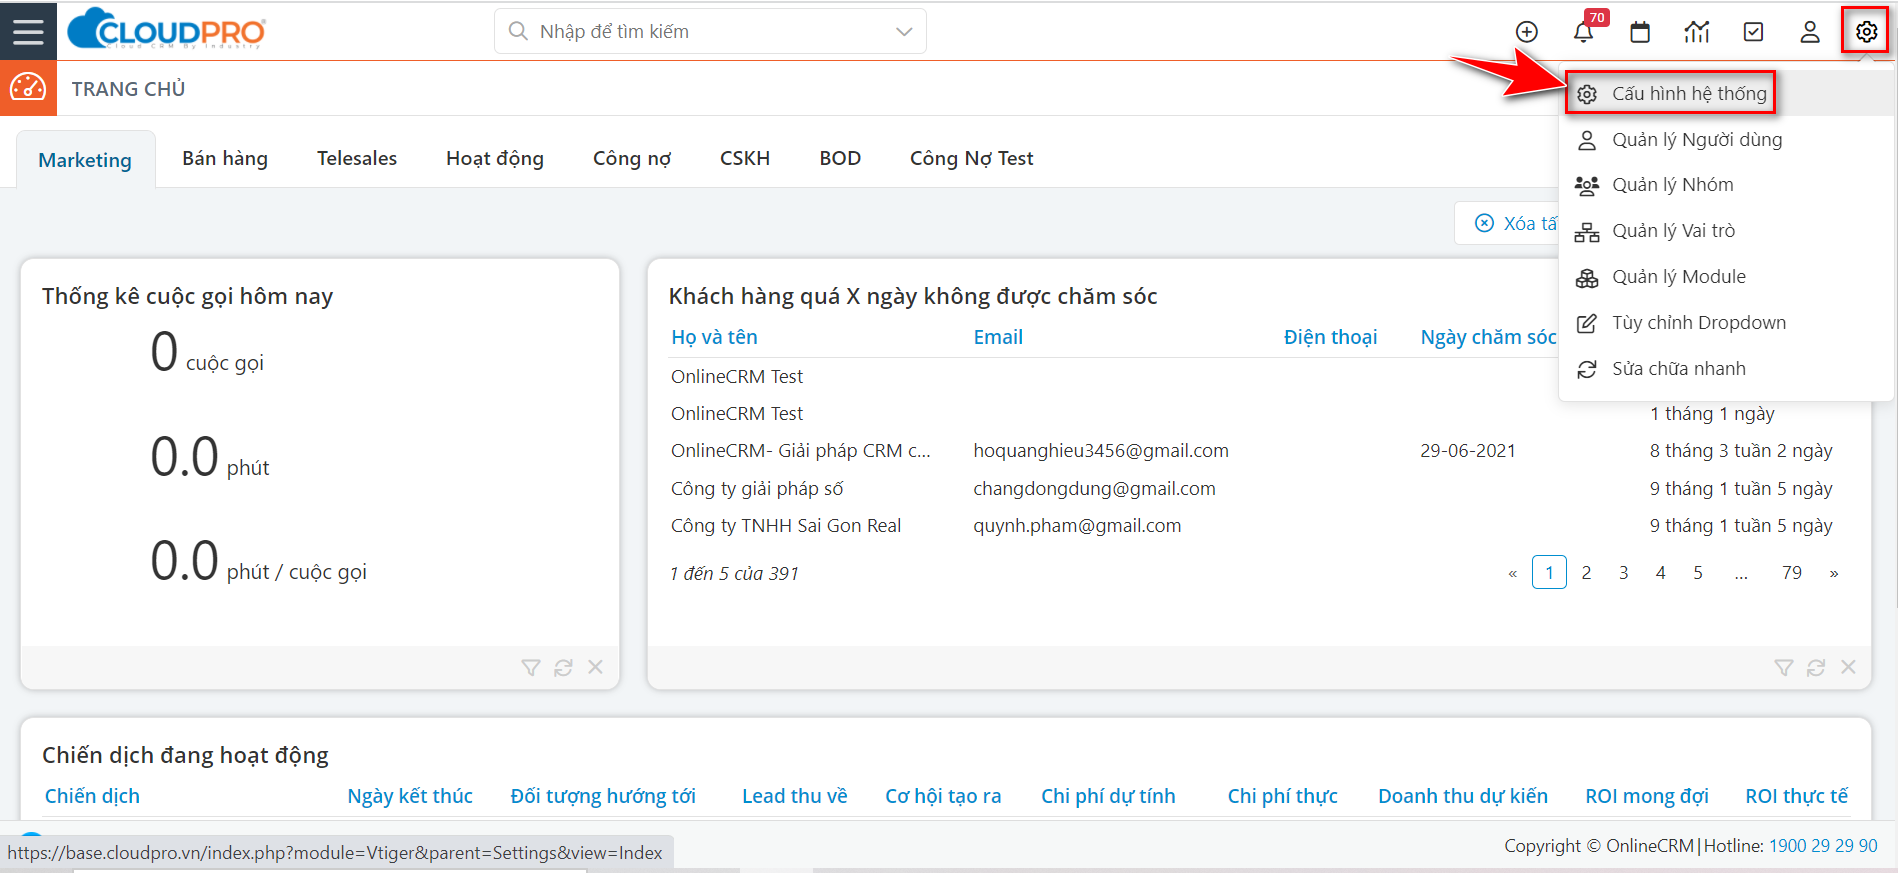Sort by 'Lead thu về' column header

click(x=794, y=796)
